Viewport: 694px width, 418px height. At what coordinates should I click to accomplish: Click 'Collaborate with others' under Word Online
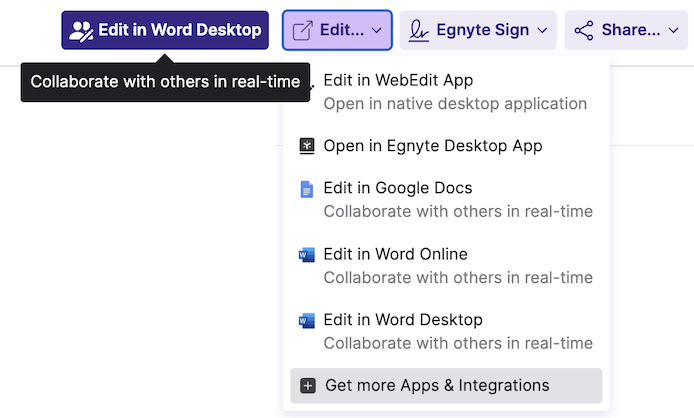click(458, 278)
